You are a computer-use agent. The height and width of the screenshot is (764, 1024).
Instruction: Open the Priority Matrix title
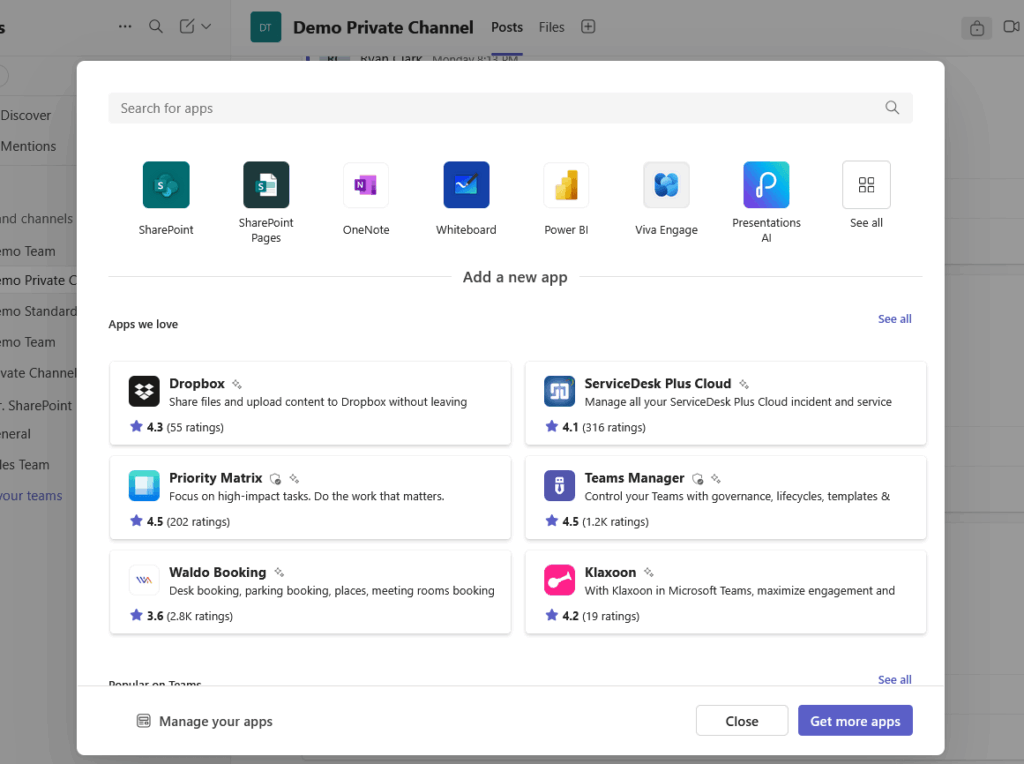(216, 478)
